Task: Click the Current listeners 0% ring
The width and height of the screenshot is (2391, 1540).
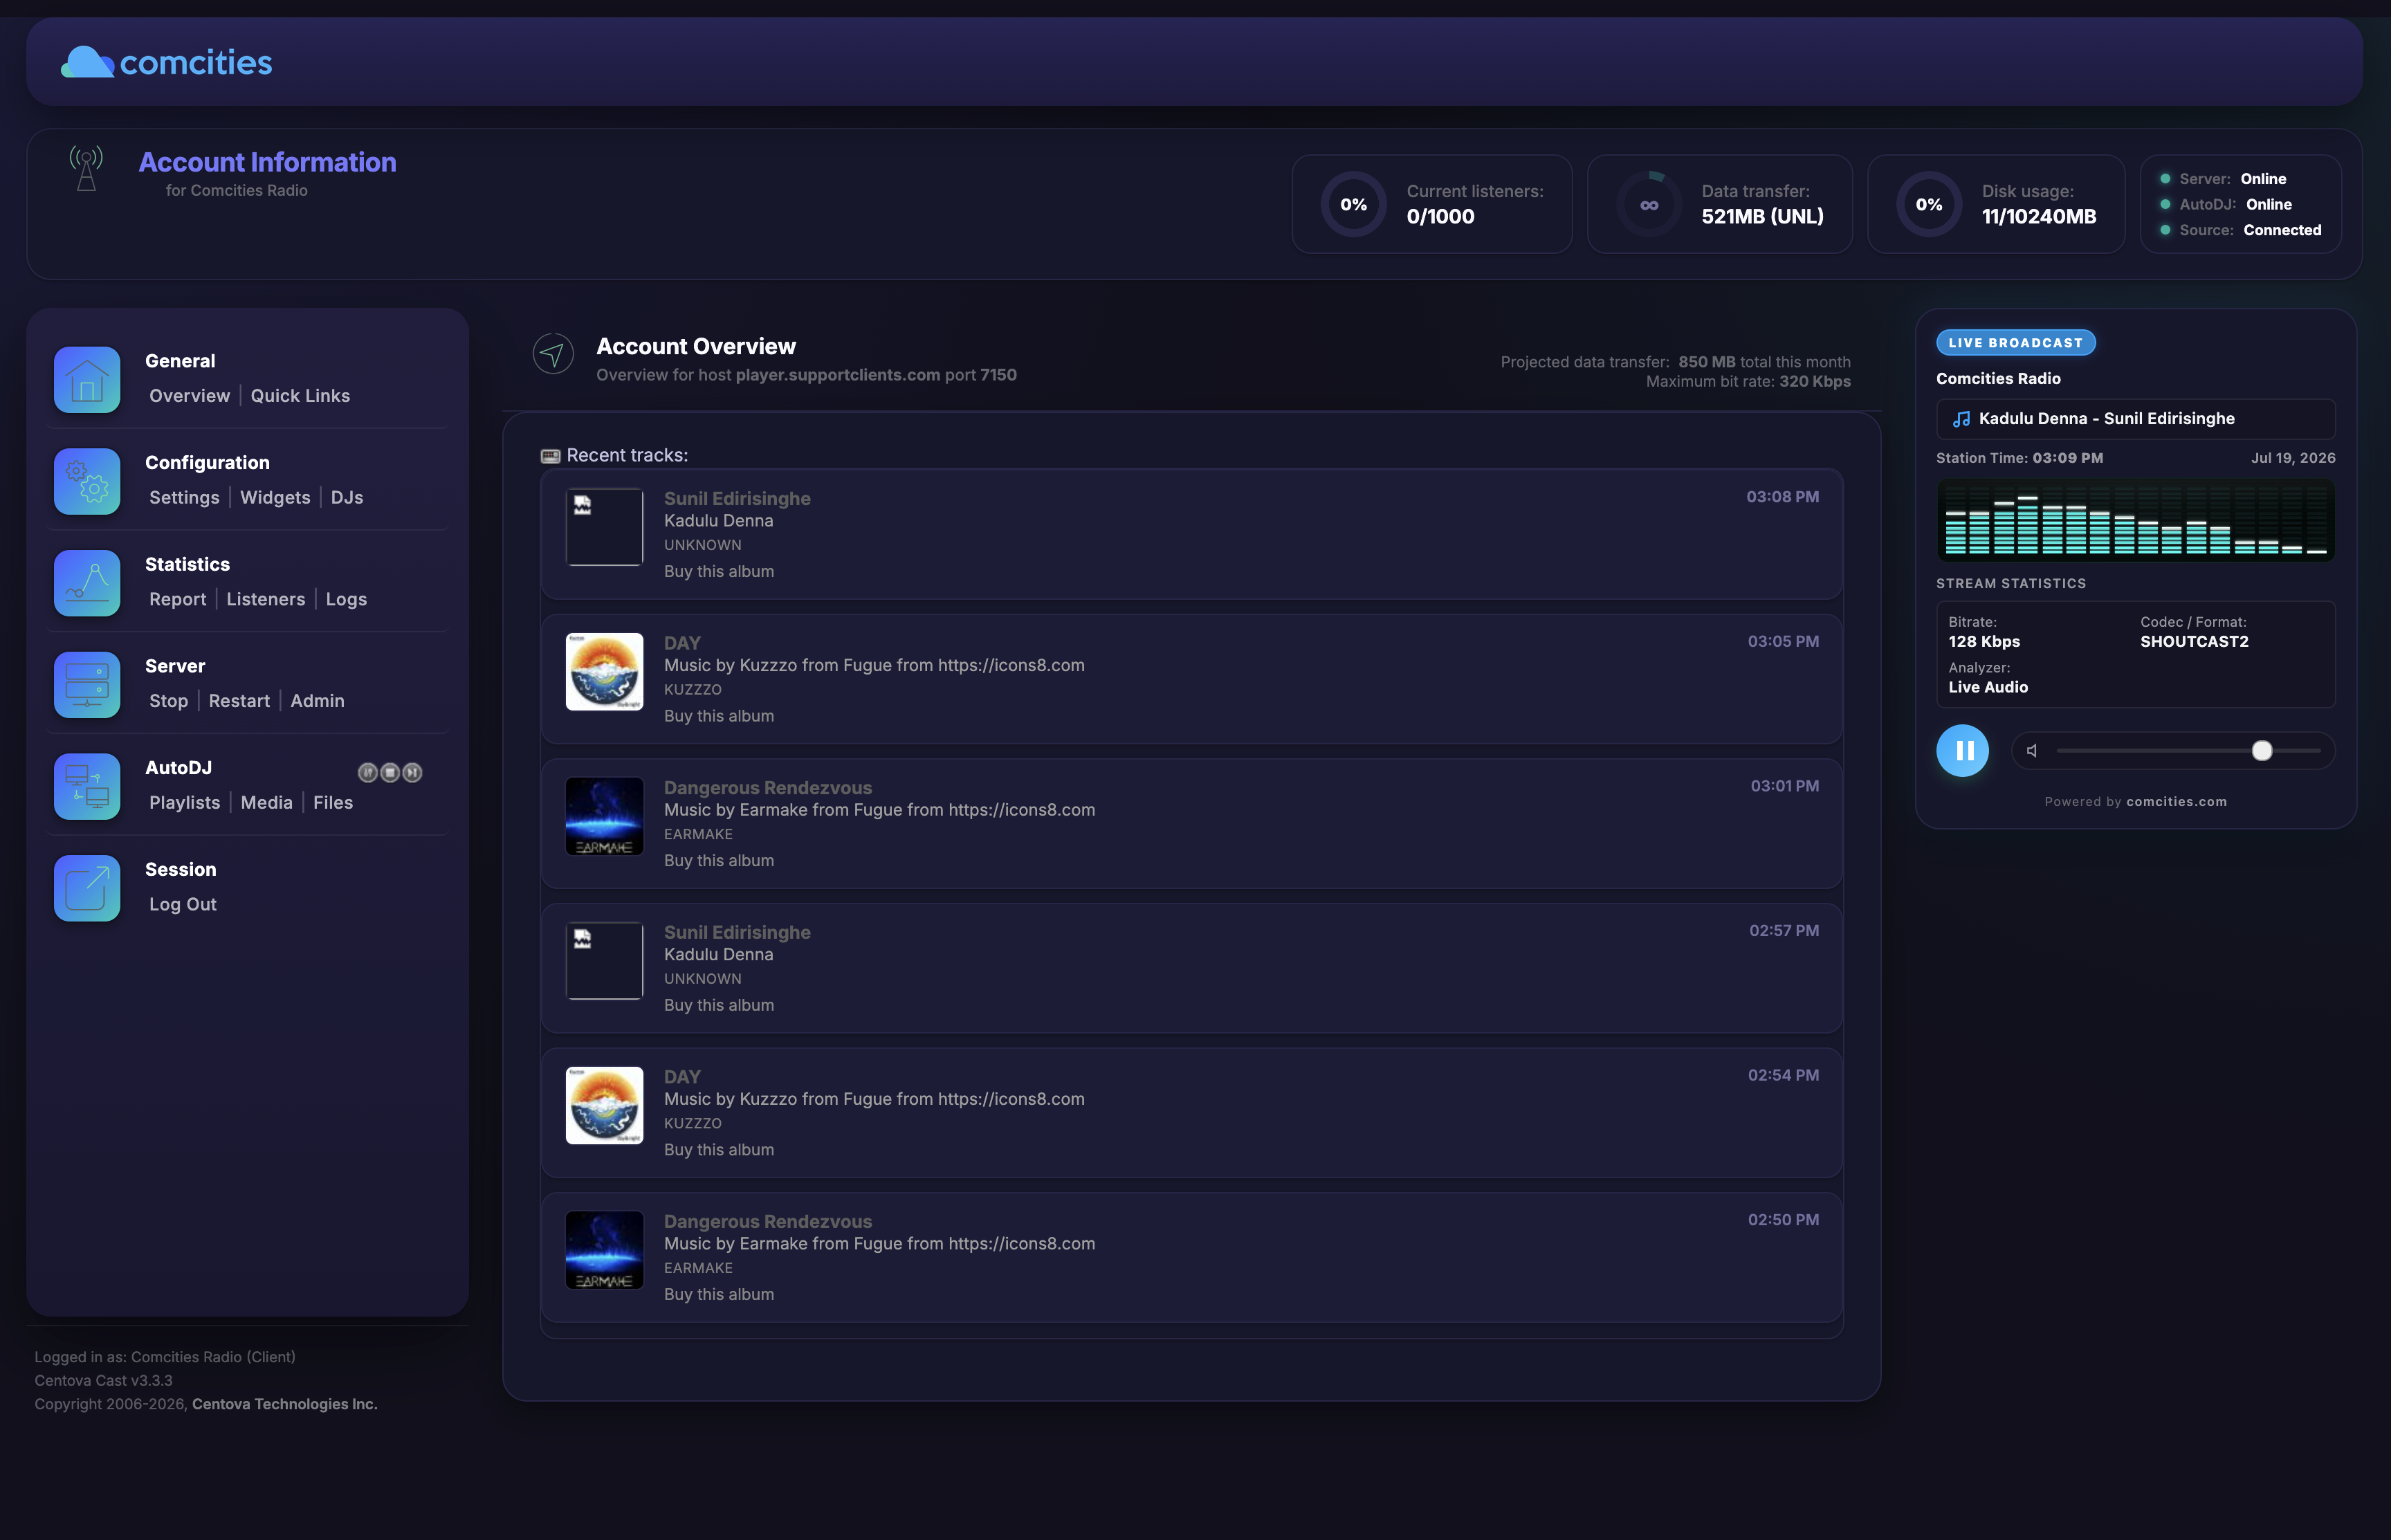Action: (x=1353, y=204)
